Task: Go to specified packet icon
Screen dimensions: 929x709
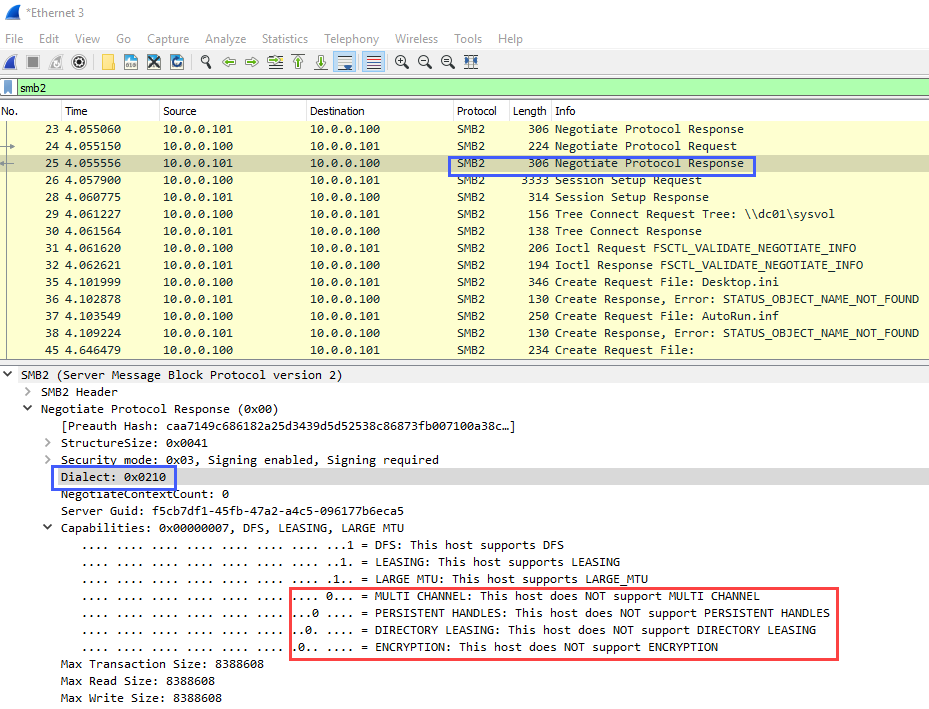Action: [275, 62]
